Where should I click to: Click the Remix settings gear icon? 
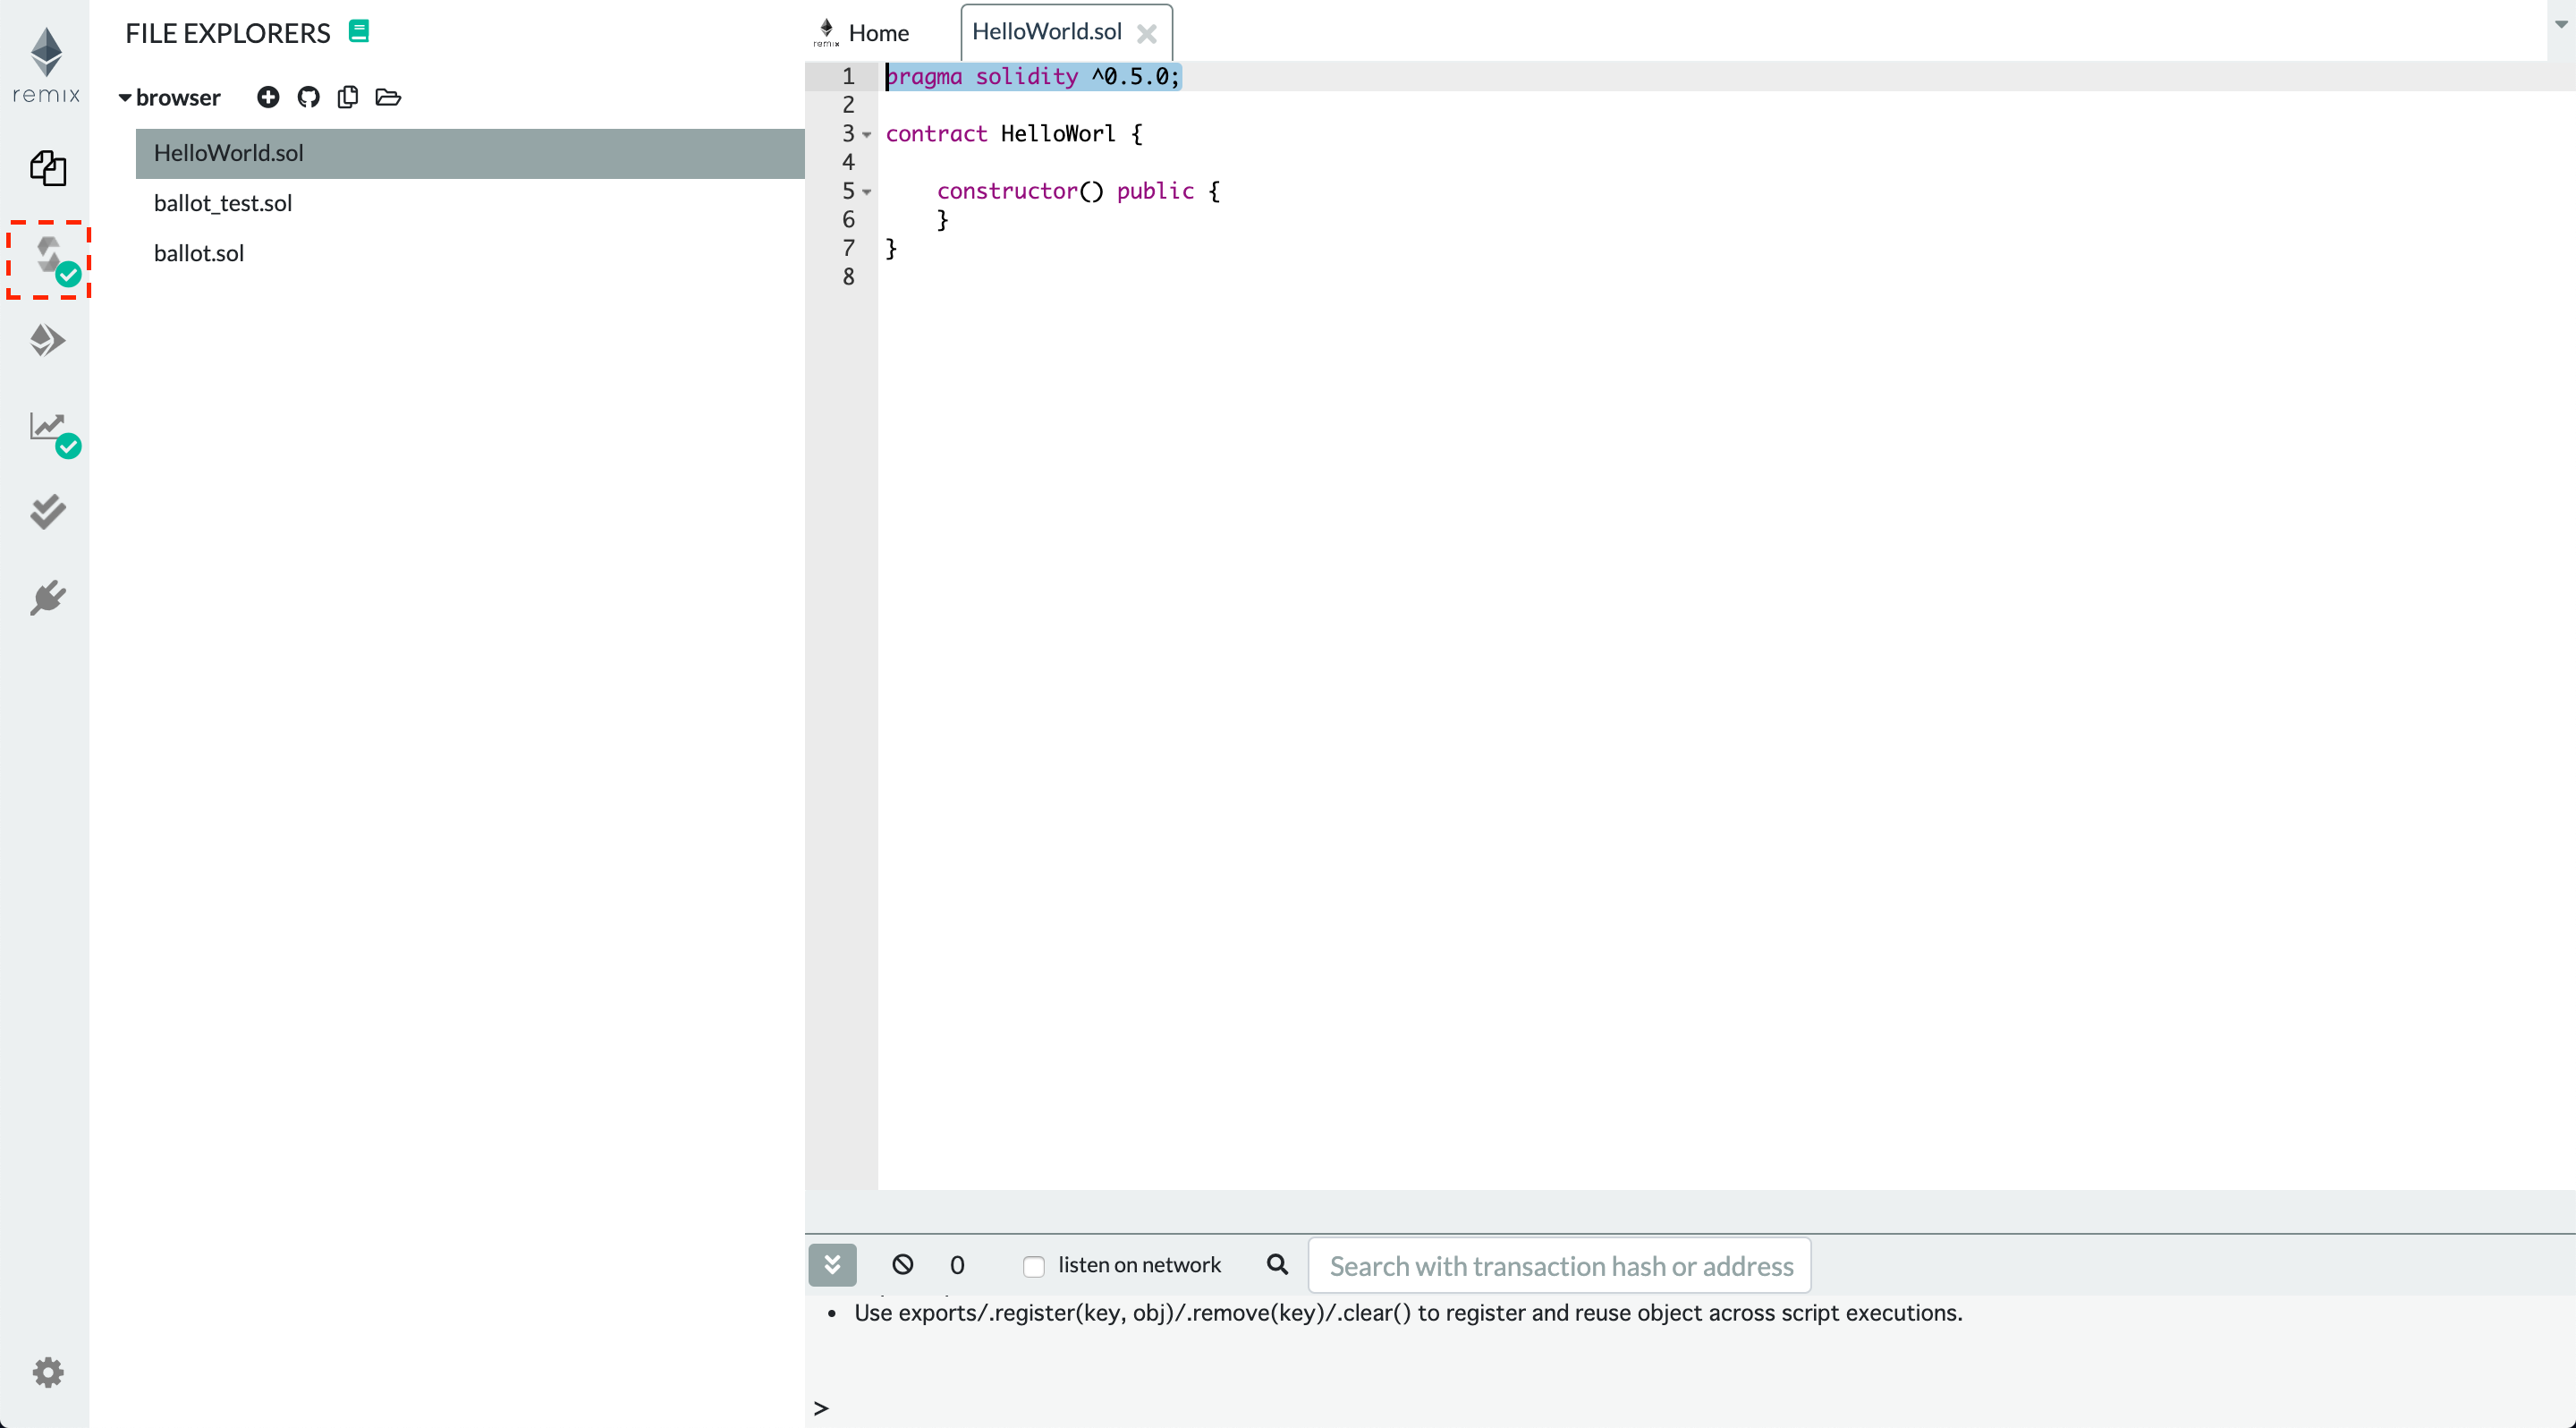click(47, 1372)
